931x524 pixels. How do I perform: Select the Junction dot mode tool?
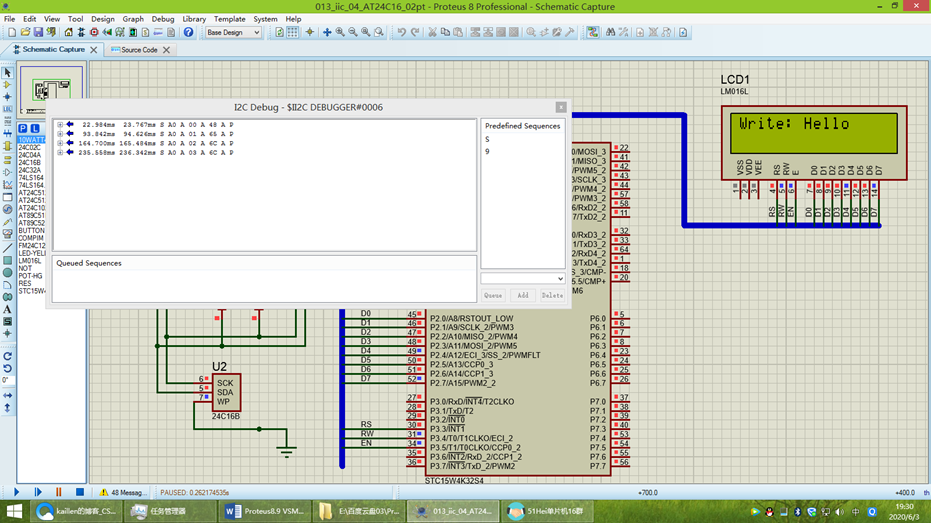[x=7, y=97]
